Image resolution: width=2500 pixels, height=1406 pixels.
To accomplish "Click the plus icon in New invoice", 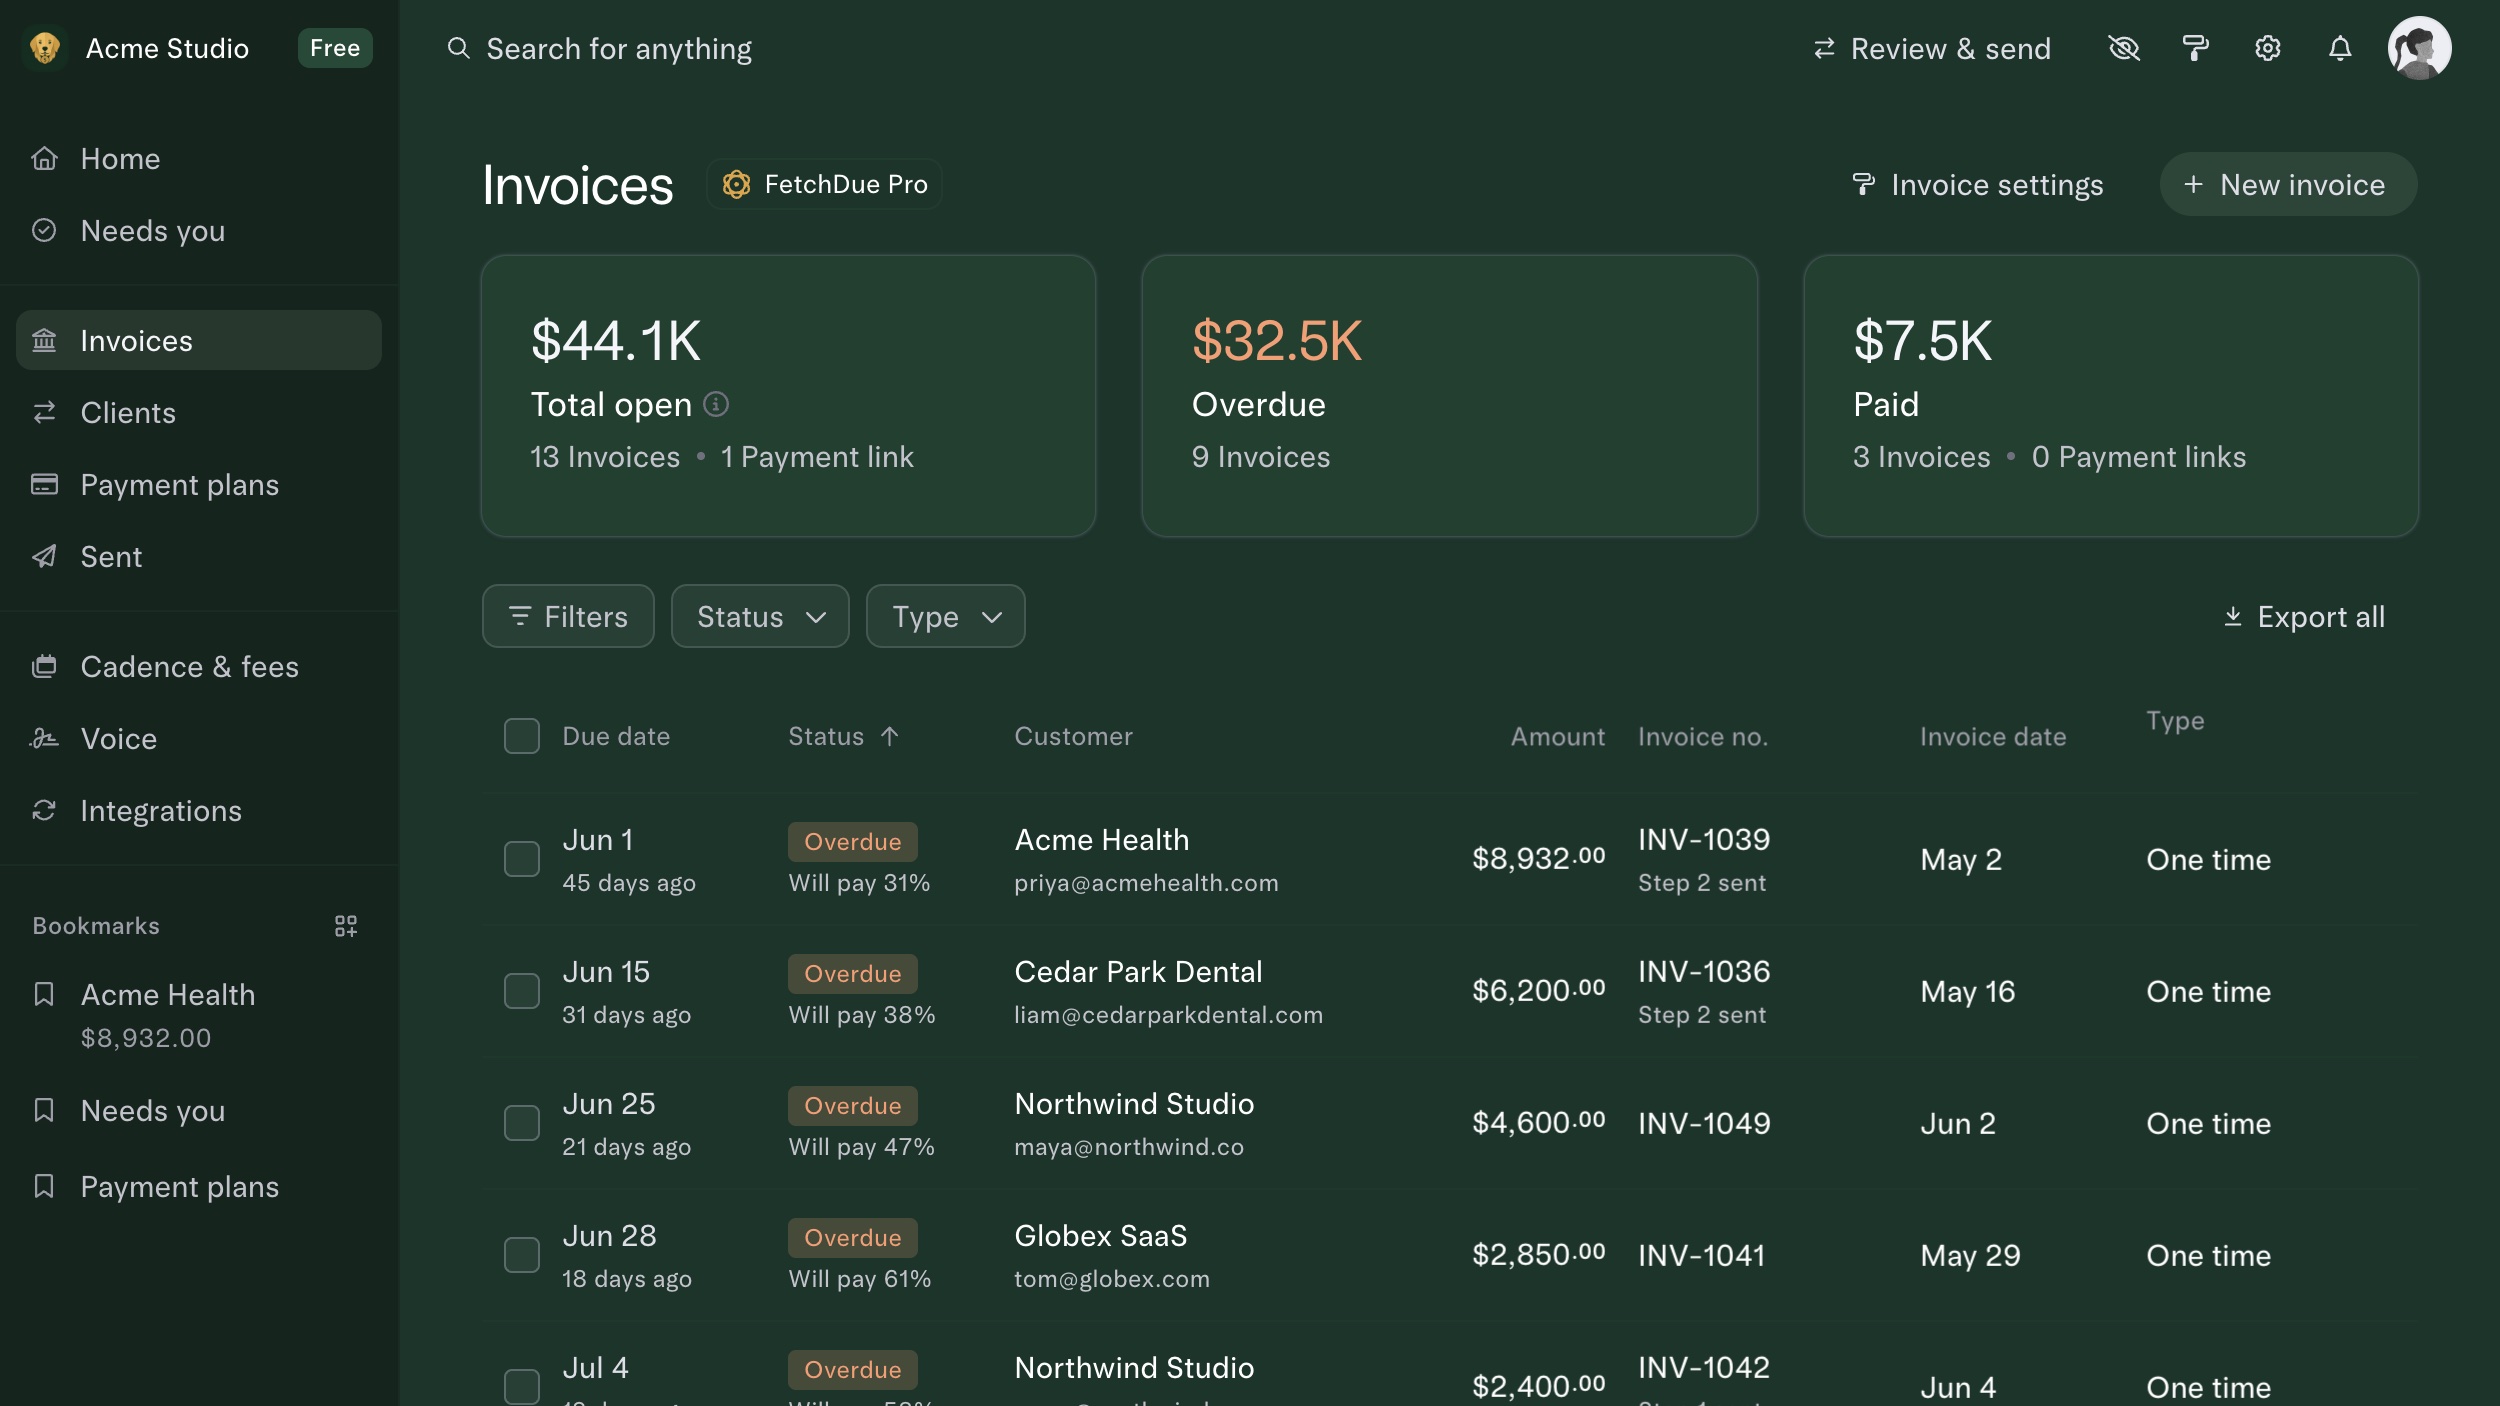I will tap(2193, 184).
